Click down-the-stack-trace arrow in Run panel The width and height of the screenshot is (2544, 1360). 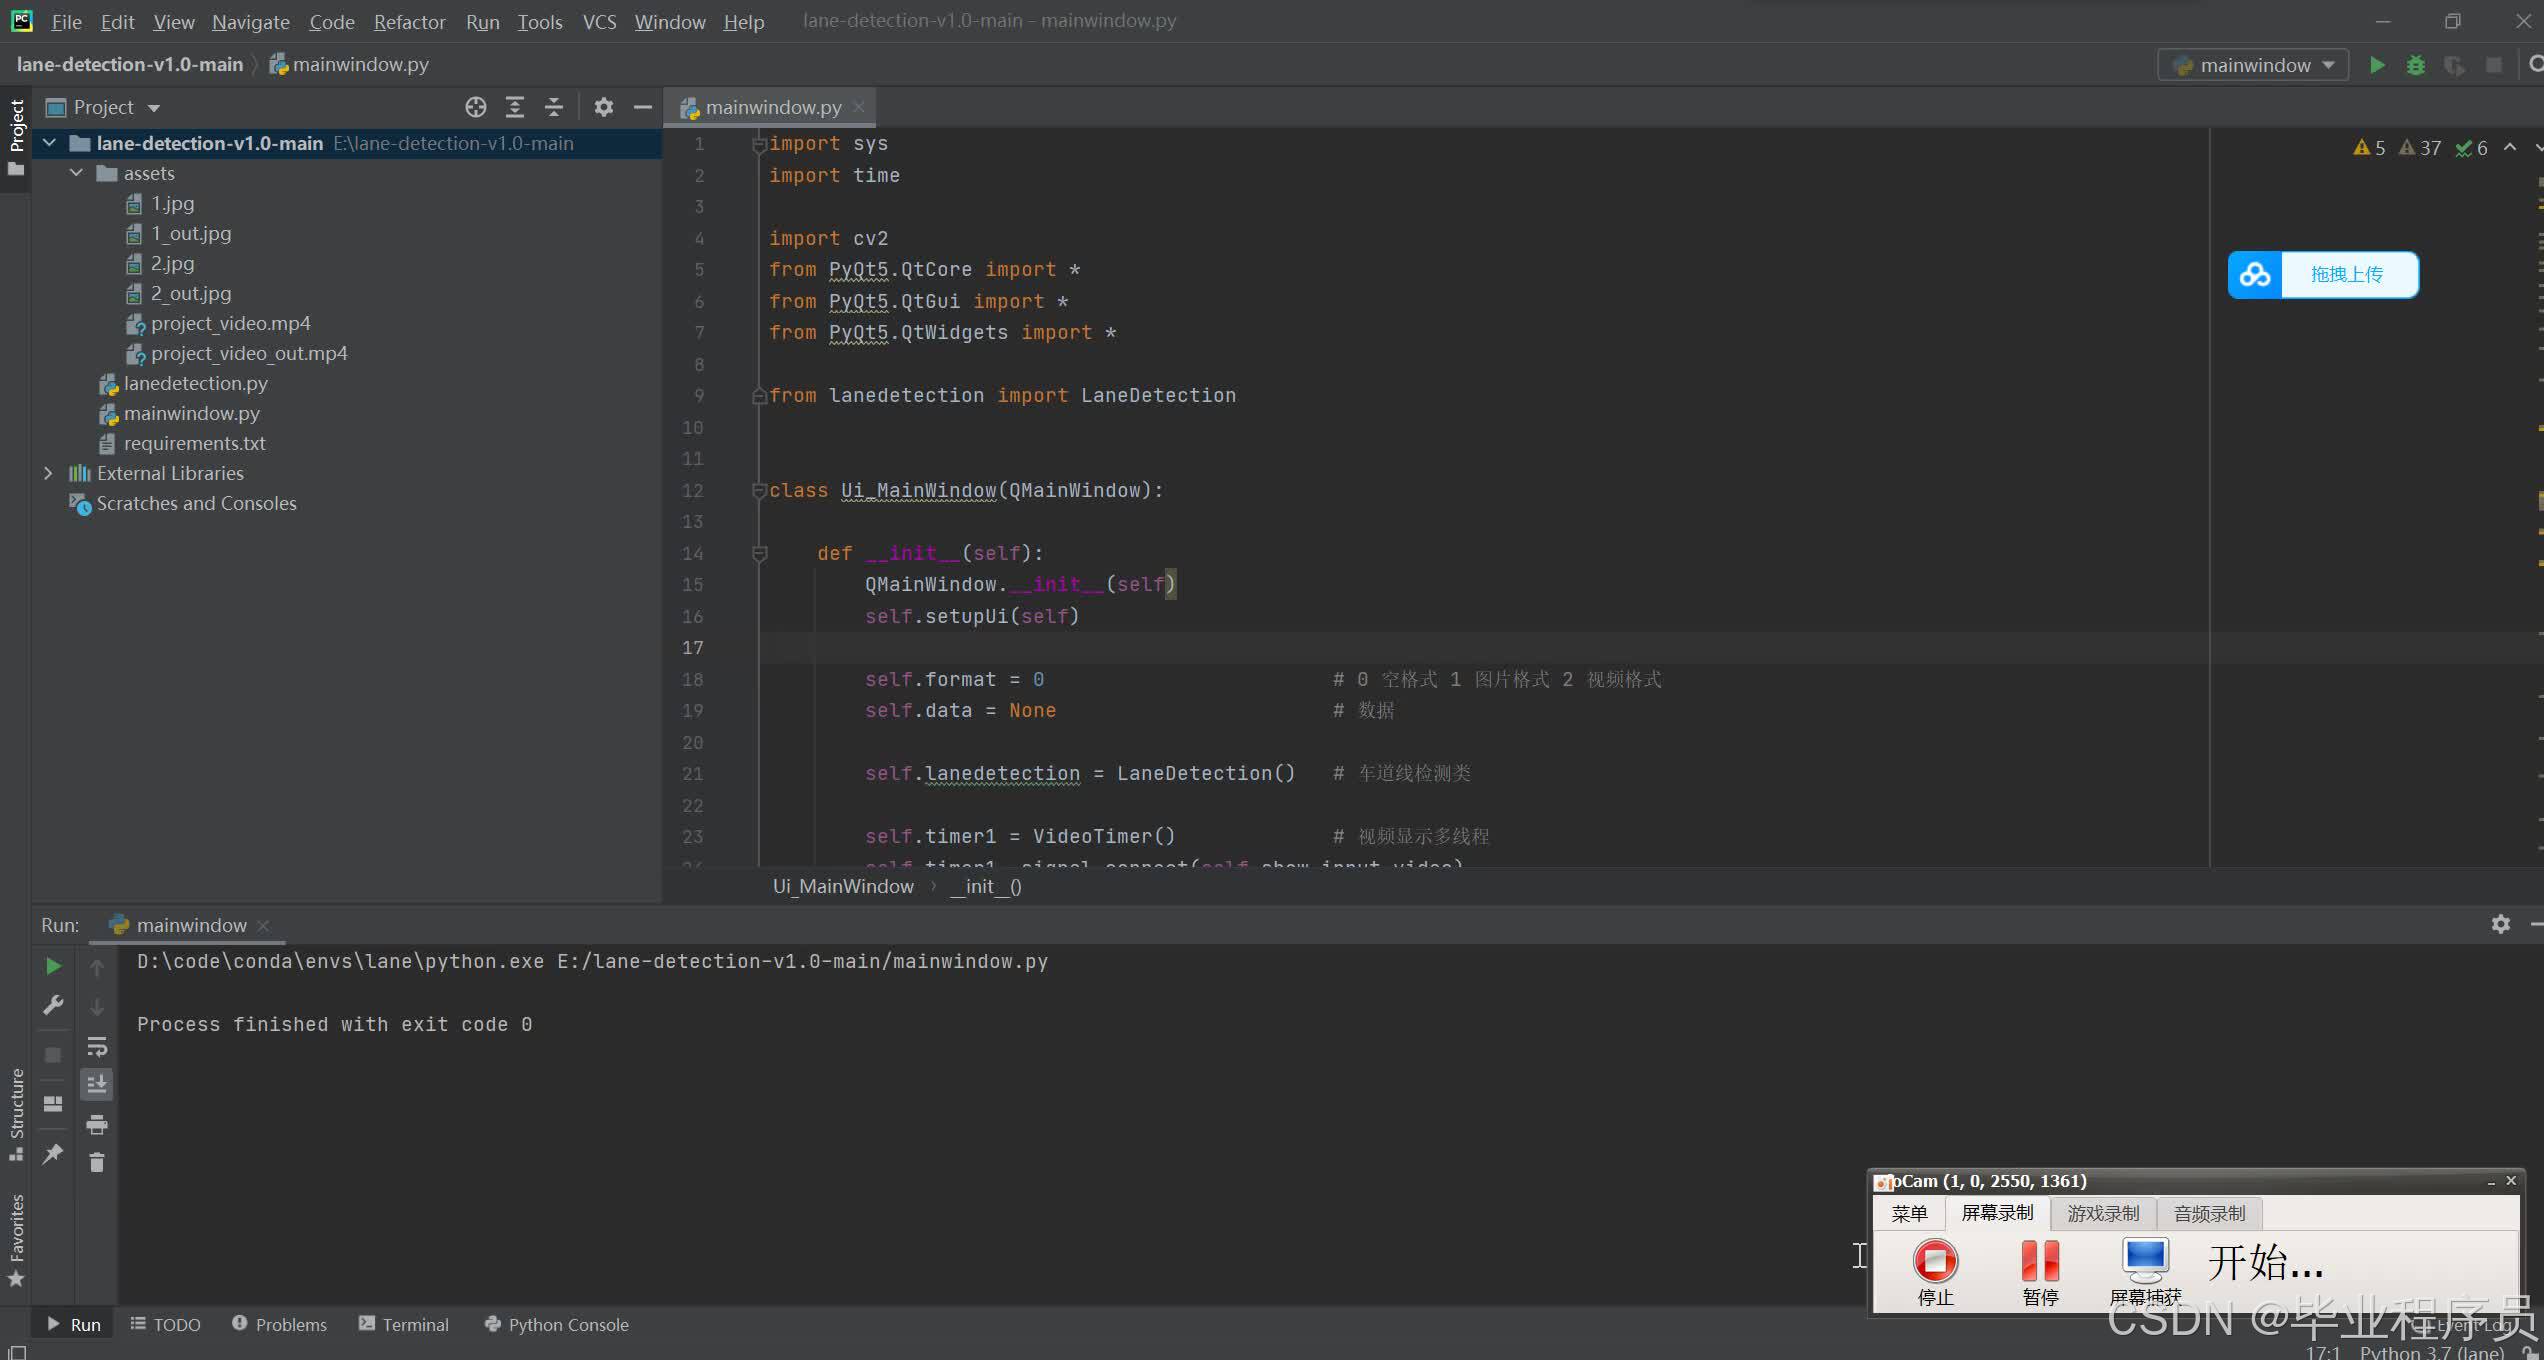point(97,1007)
